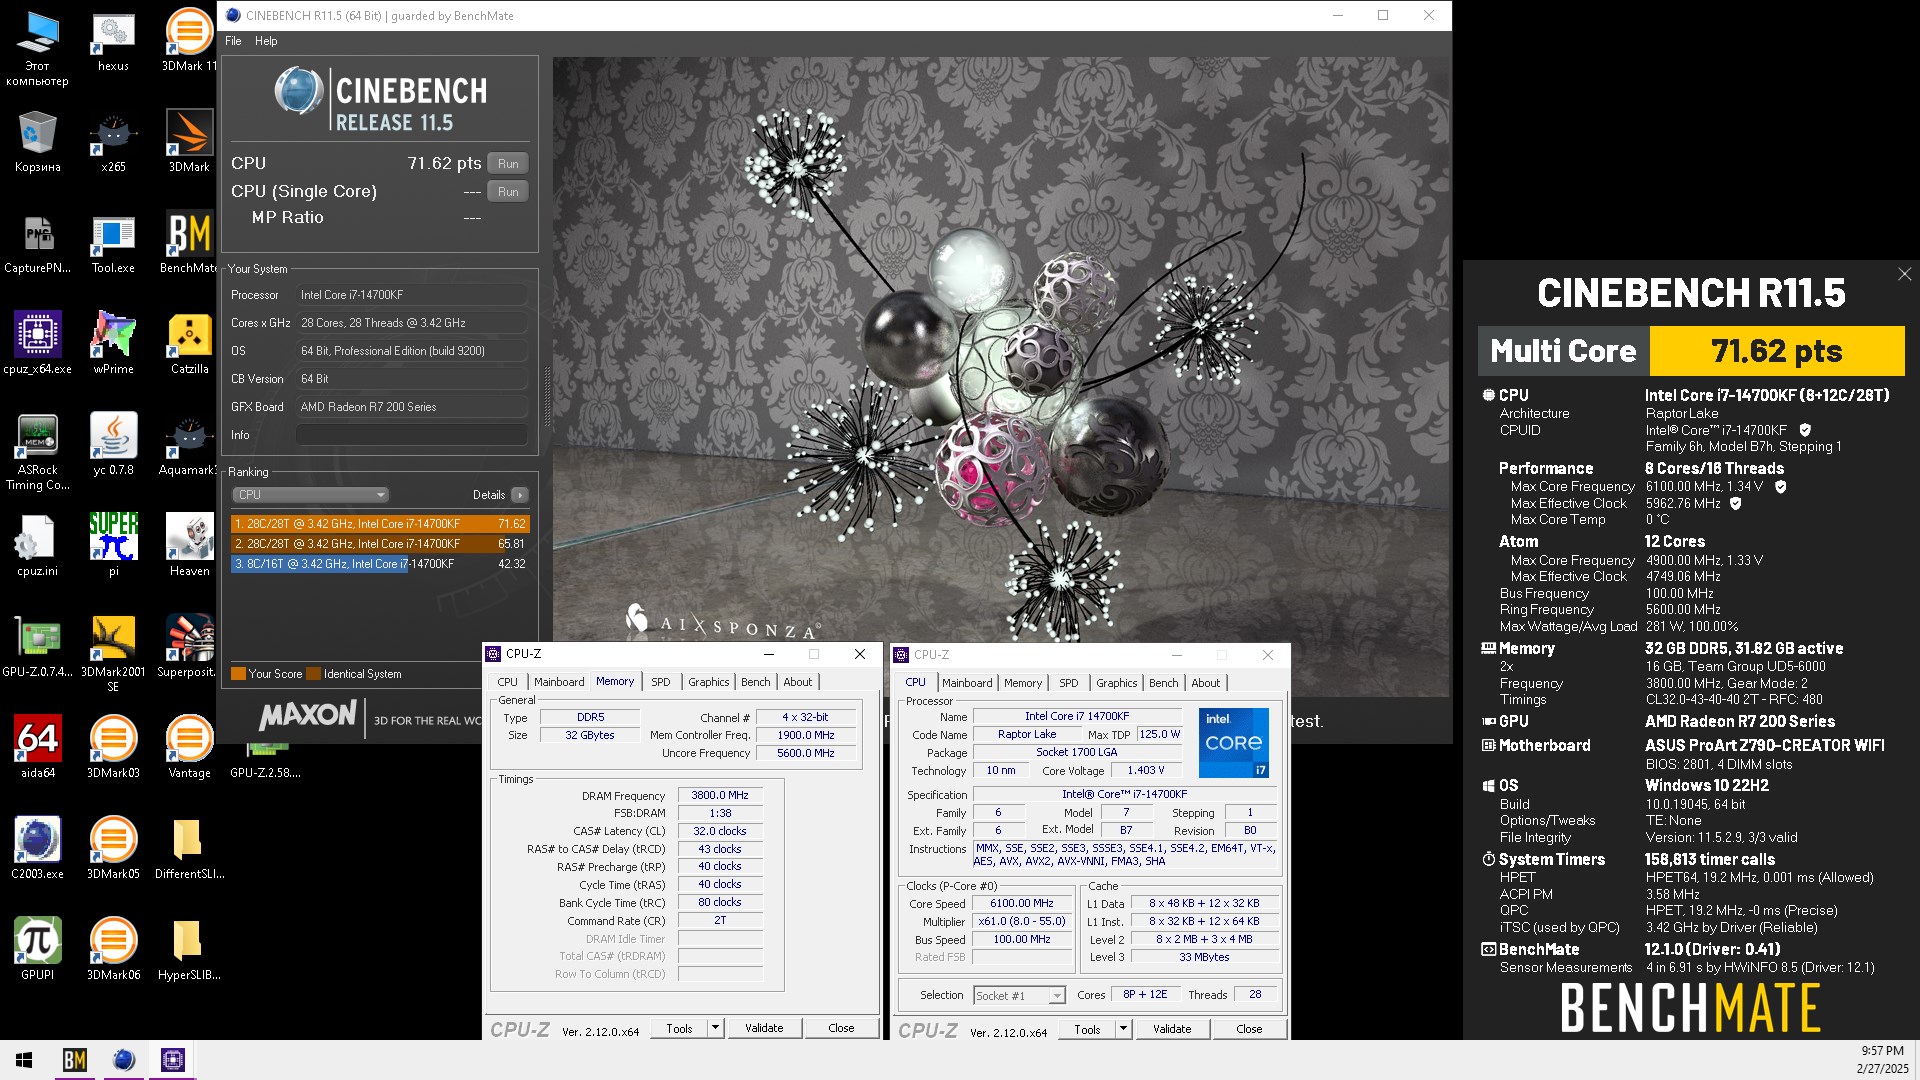
Task: Open the GPU-Z.0.7.4 desktop icon
Action: click(37, 647)
